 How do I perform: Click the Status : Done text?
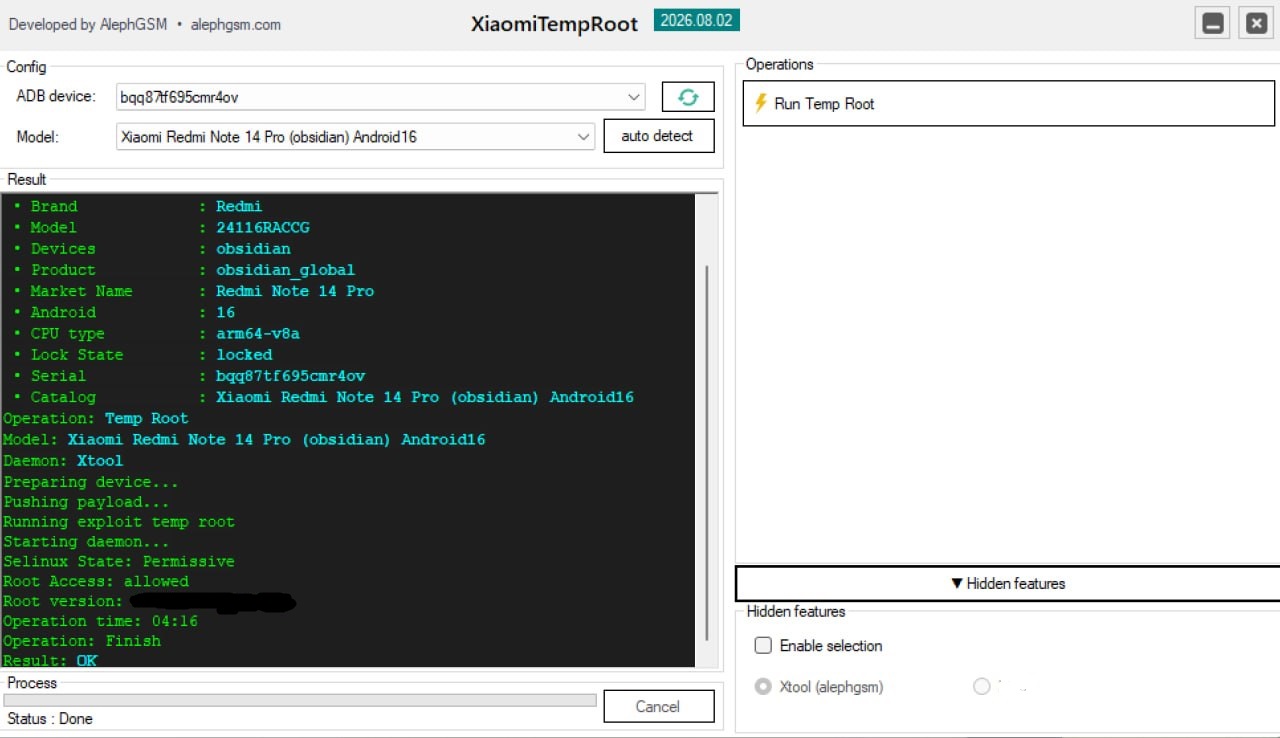pos(50,718)
